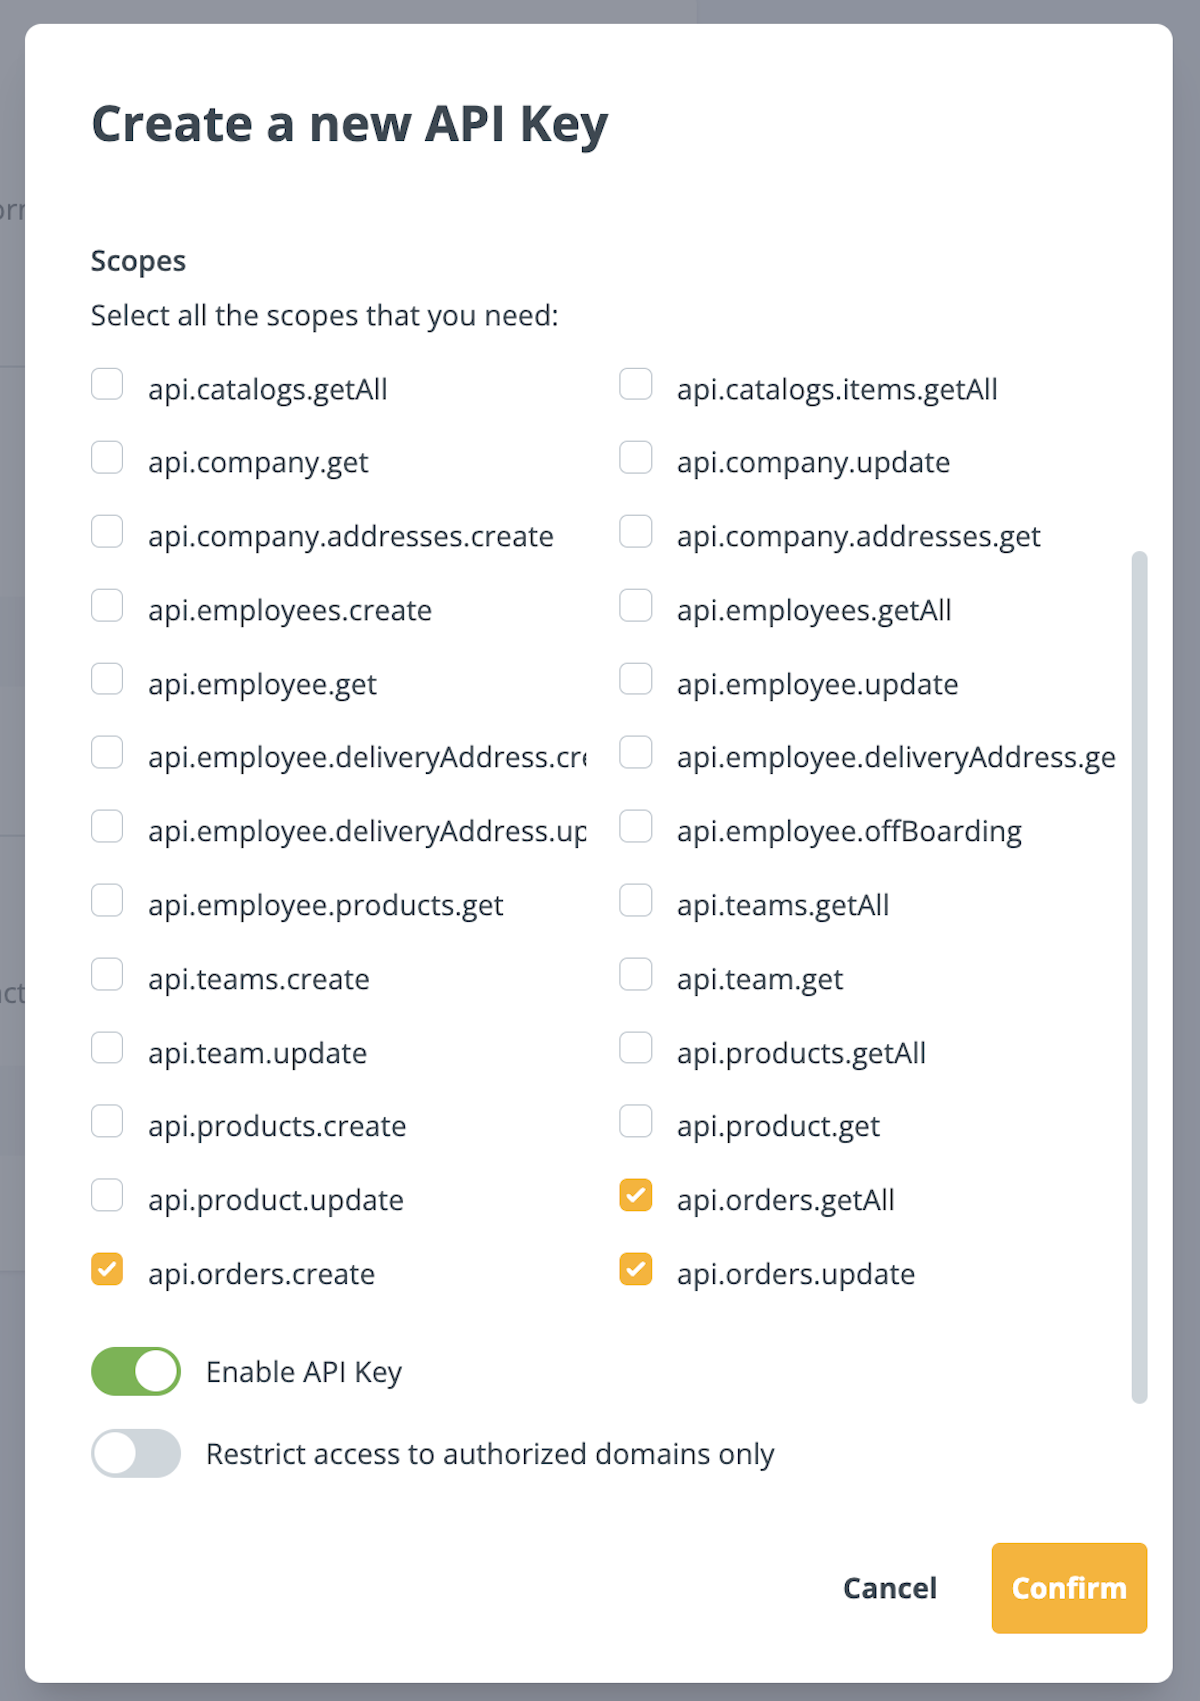1200x1701 pixels.
Task: Check the api.employees.getAll scope
Action: pos(636,605)
